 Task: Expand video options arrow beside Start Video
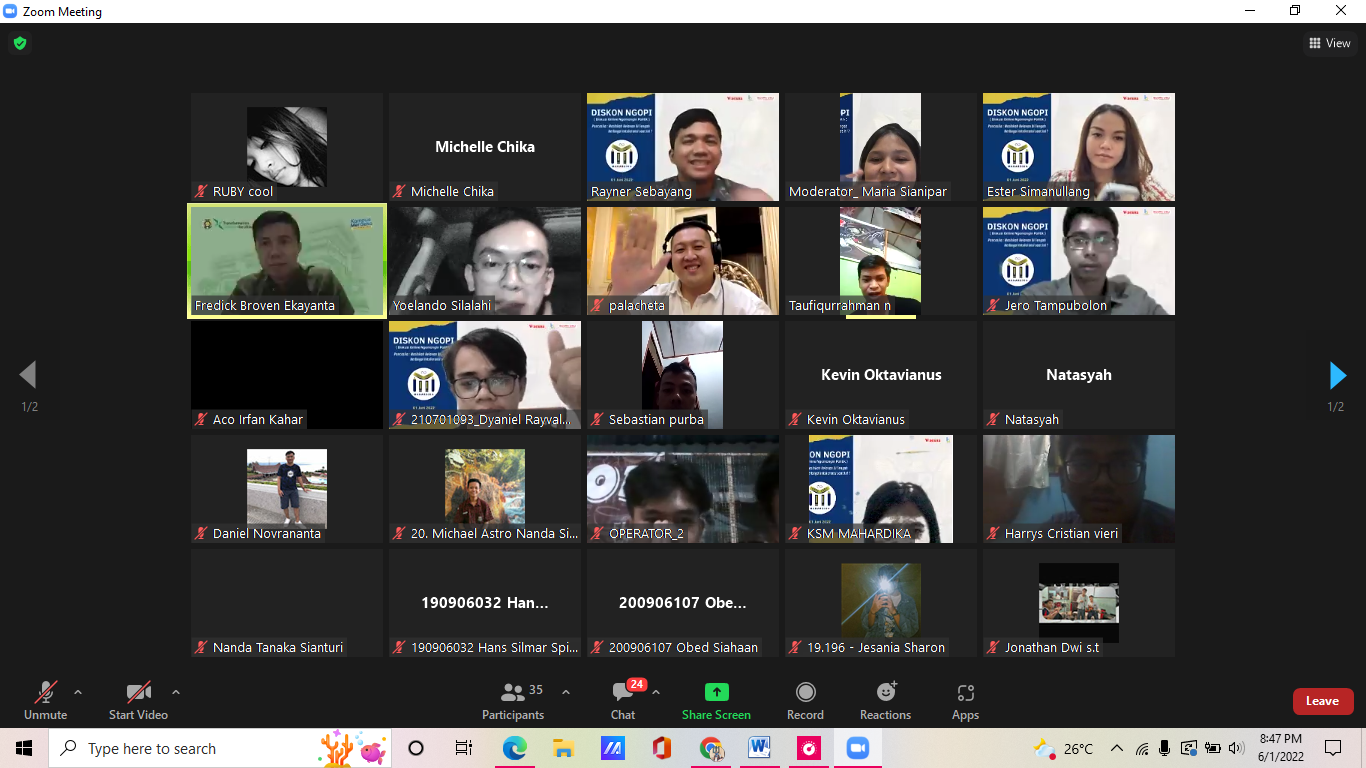point(176,692)
